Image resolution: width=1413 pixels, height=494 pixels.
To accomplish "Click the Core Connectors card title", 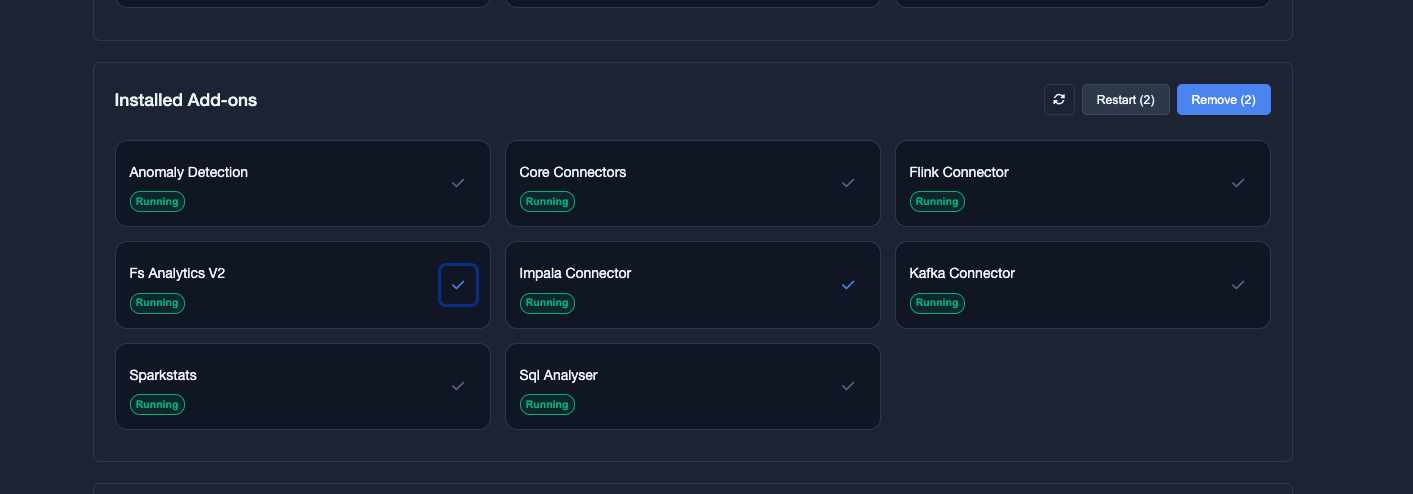I will [573, 172].
